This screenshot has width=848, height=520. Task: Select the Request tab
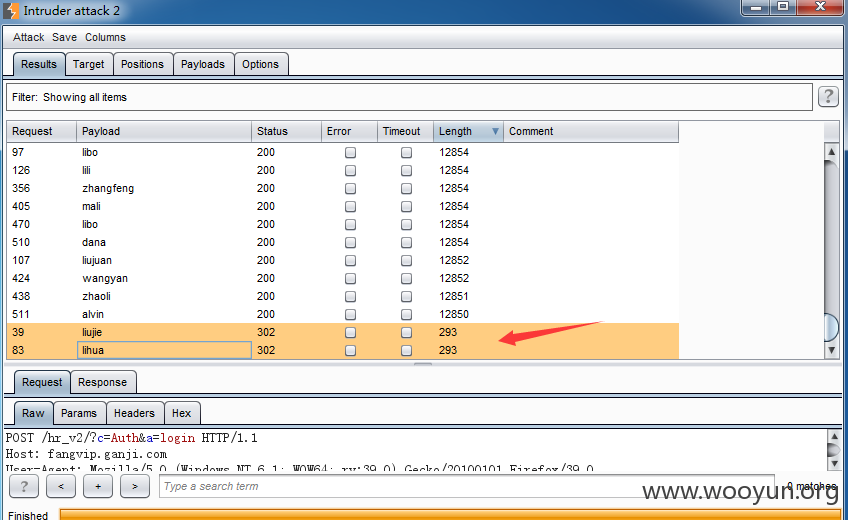coord(42,382)
